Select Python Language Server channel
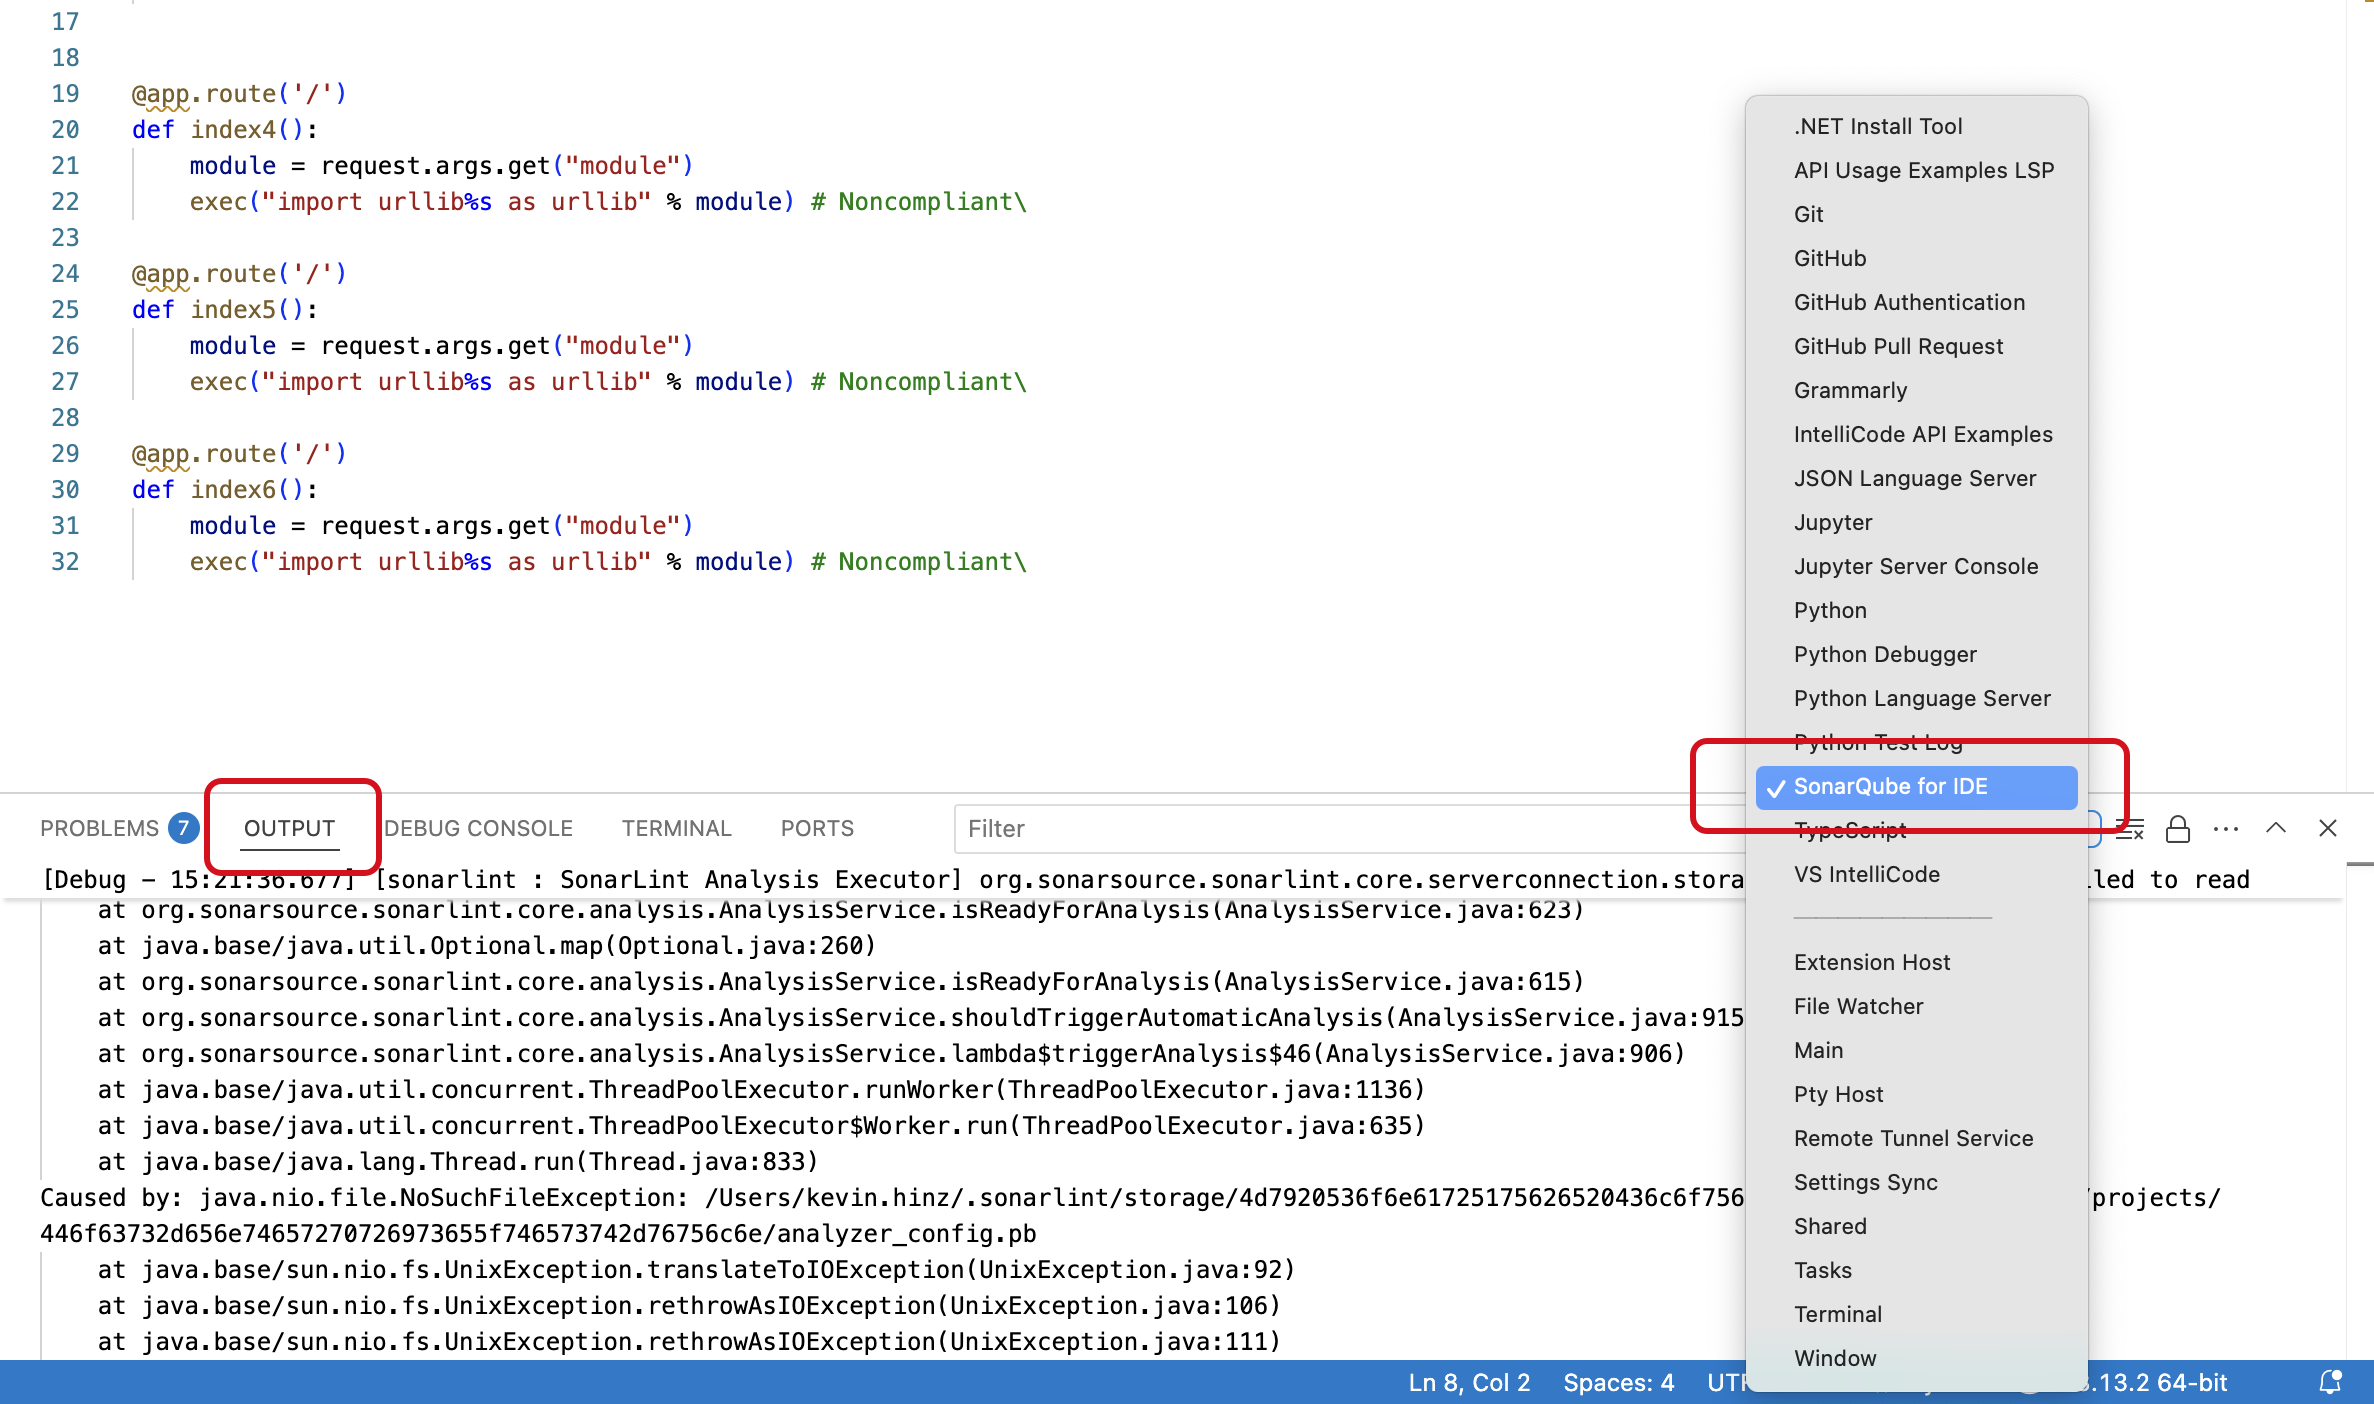Image resolution: width=2374 pixels, height=1404 pixels. coord(1916,698)
